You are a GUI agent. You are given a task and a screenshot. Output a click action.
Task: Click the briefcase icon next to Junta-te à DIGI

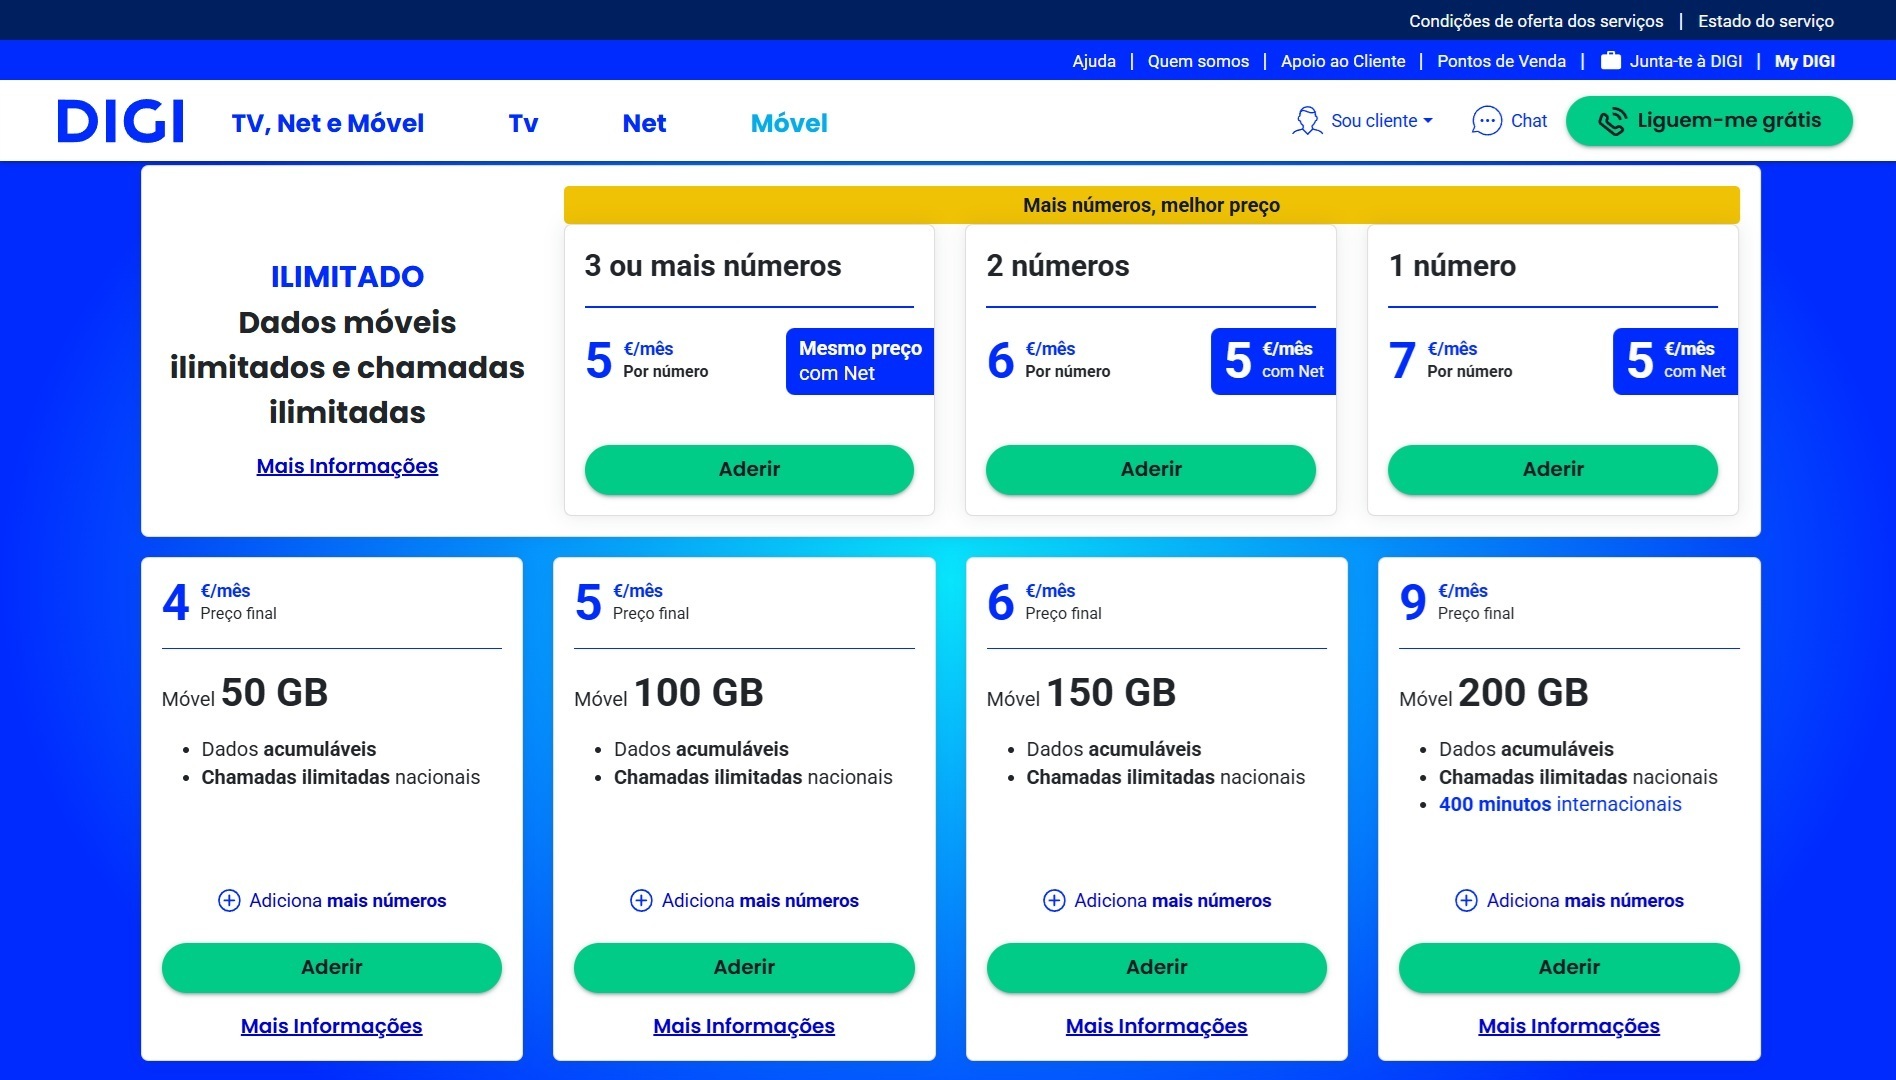tap(1610, 61)
